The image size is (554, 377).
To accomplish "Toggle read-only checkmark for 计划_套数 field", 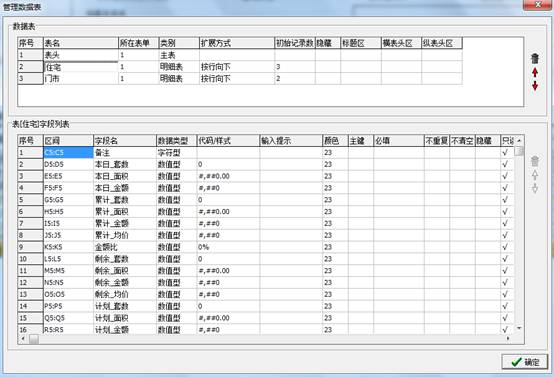I will point(505,306).
